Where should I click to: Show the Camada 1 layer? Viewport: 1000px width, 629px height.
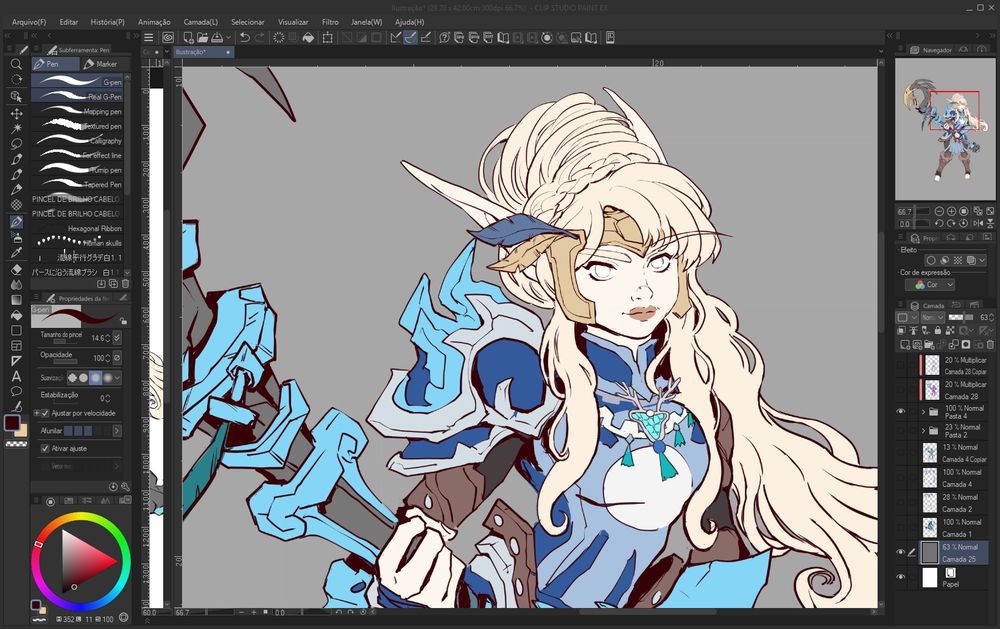(x=901, y=528)
